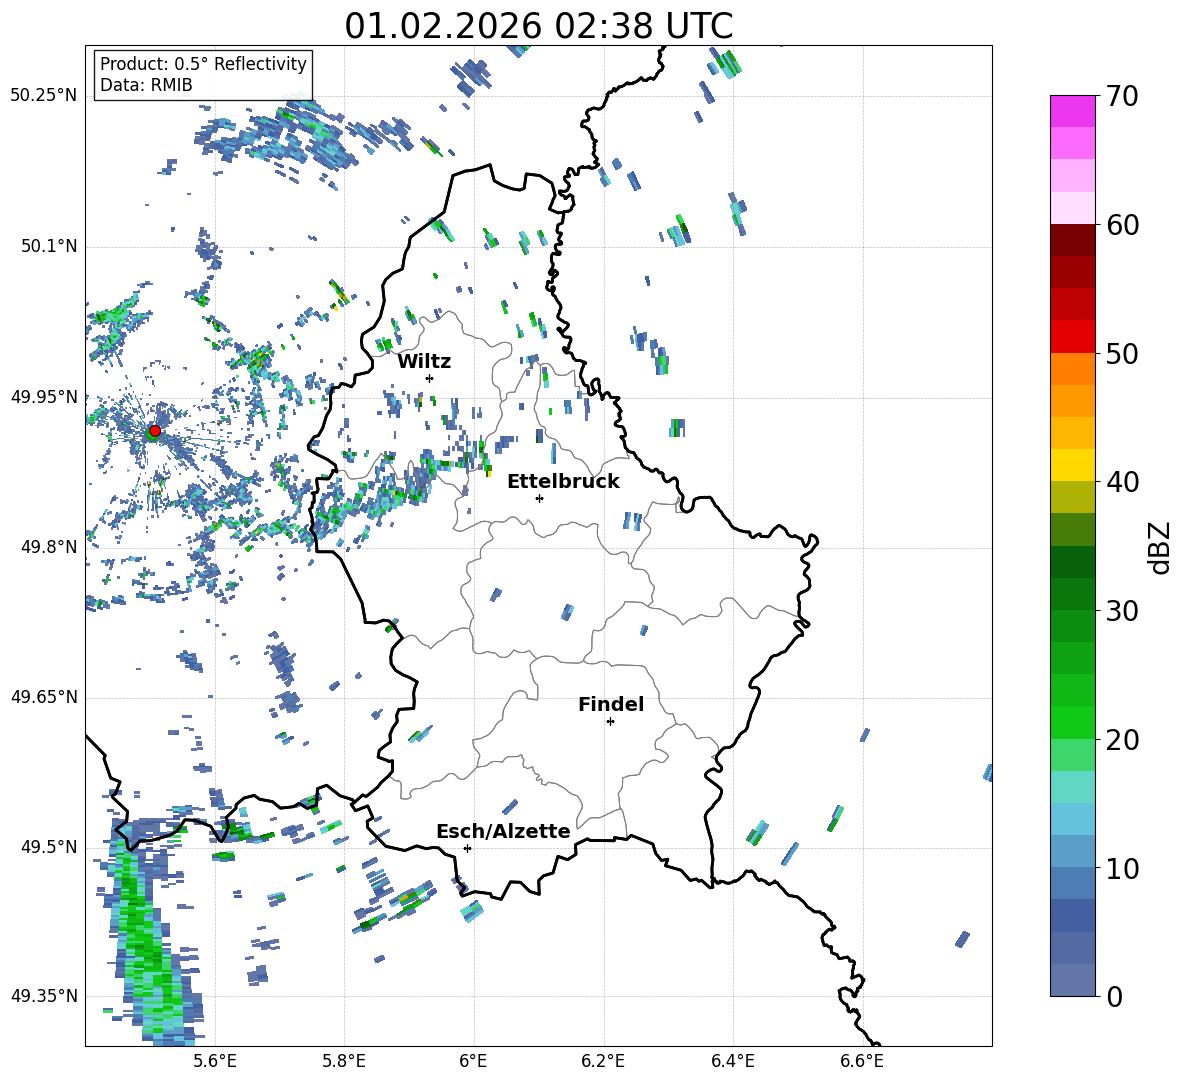1184x1081 pixels.
Task: Select the Wiltz city label
Action: pyautogui.click(x=424, y=362)
